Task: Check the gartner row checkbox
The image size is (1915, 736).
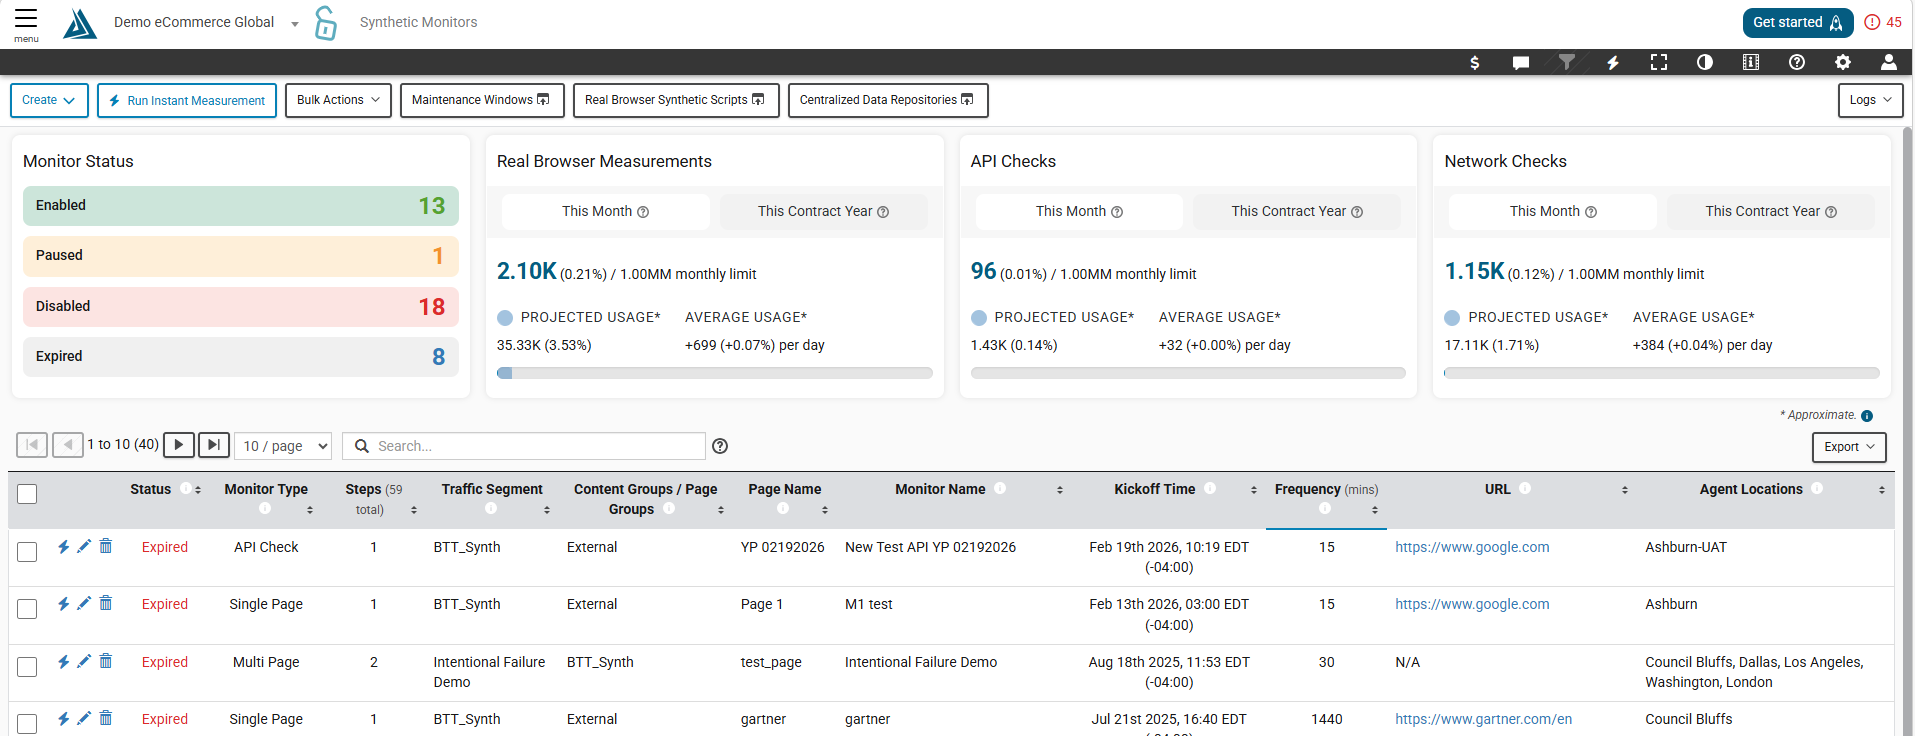Action: (27, 724)
